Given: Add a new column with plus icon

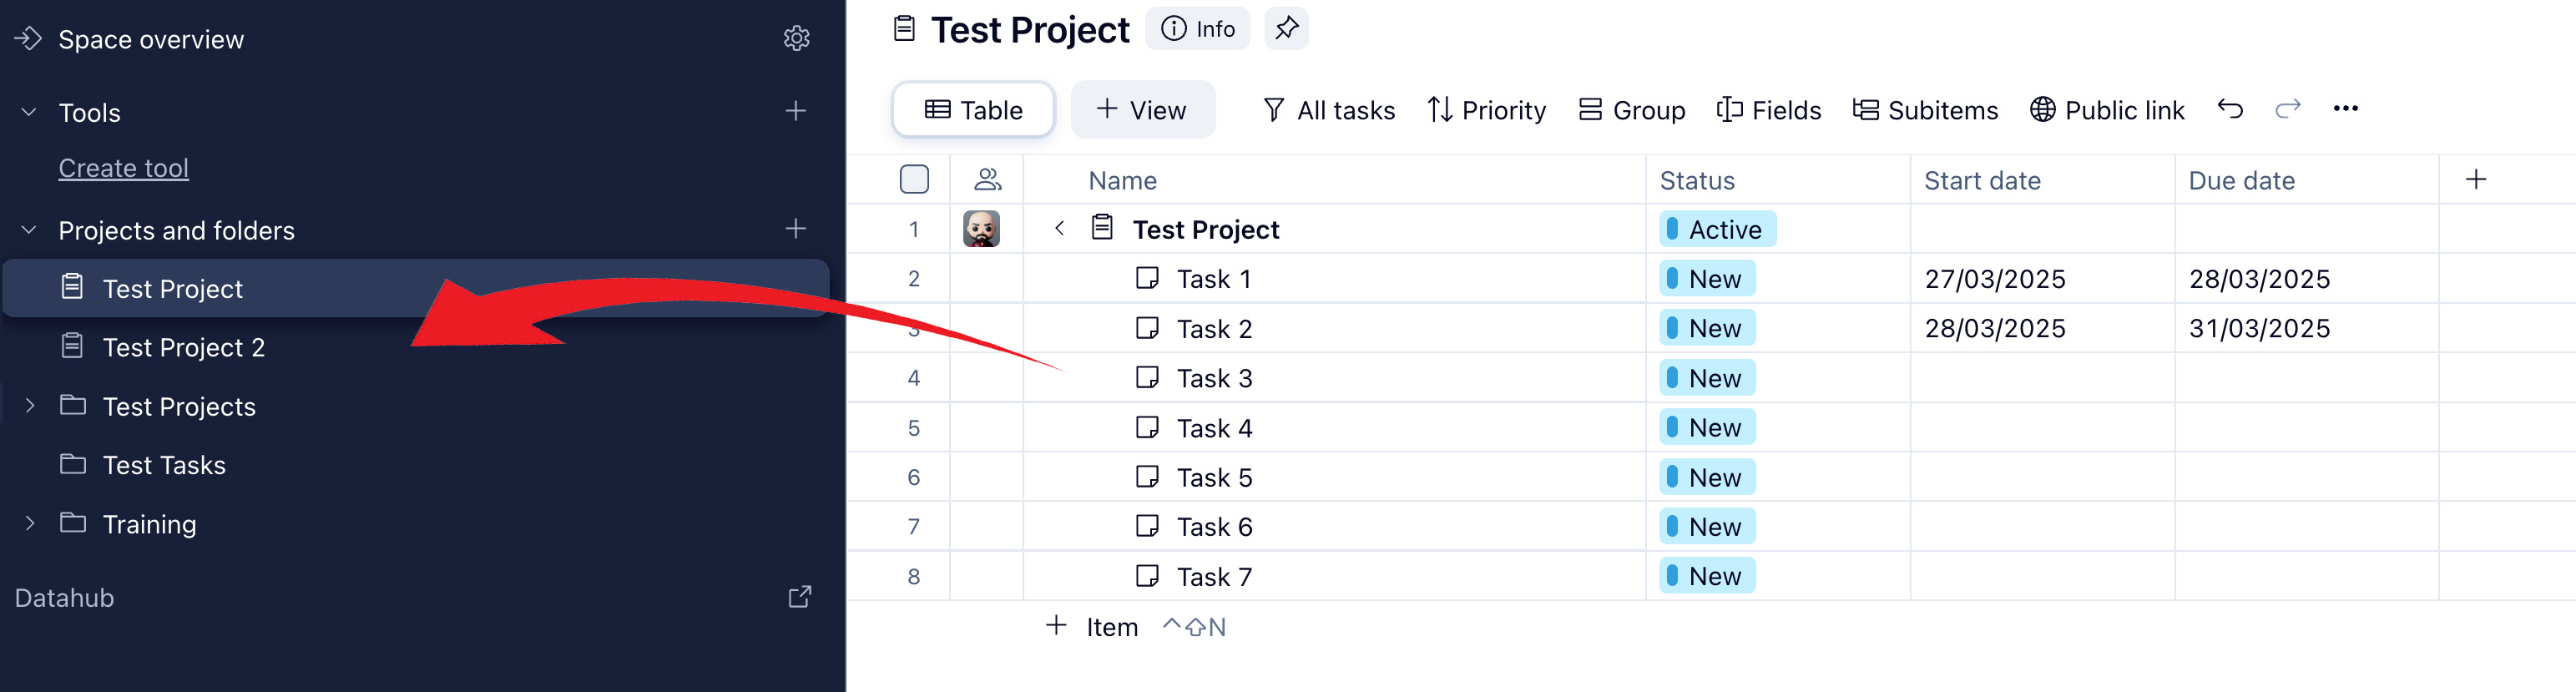Looking at the screenshot, I should pyautogui.click(x=2476, y=180).
